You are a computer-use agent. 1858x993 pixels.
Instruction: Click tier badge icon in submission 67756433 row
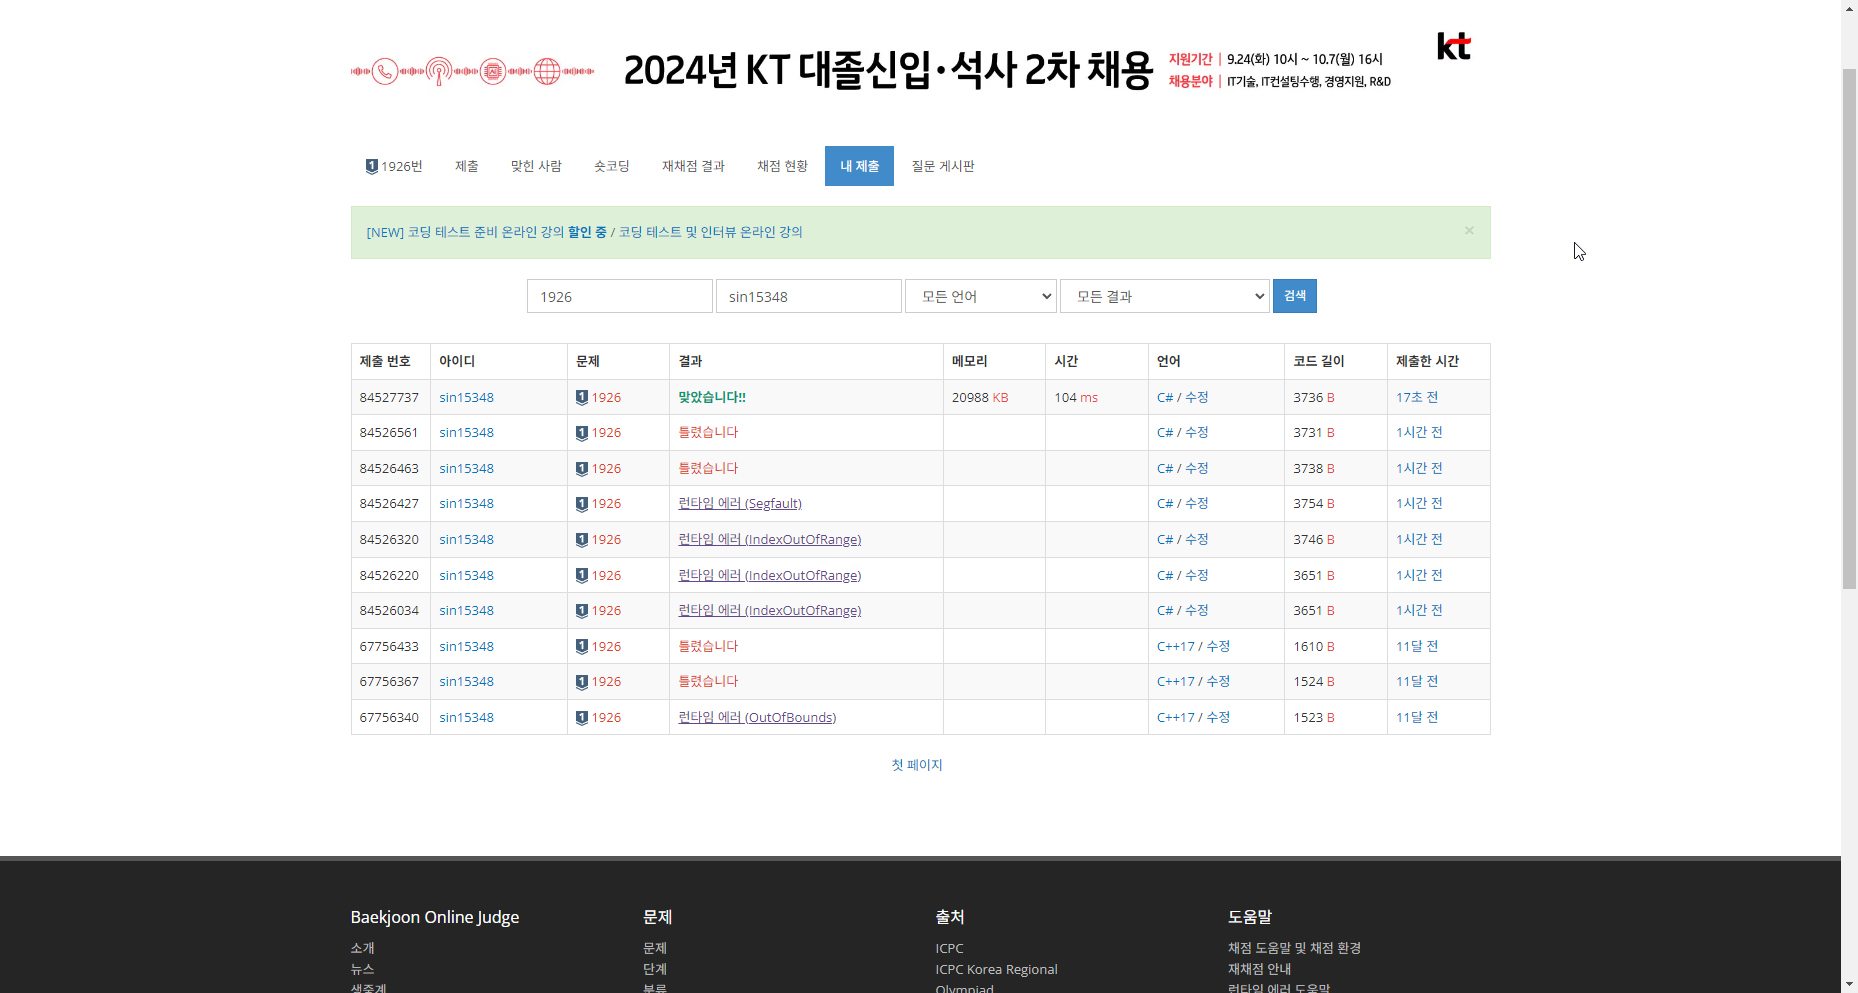click(x=582, y=646)
